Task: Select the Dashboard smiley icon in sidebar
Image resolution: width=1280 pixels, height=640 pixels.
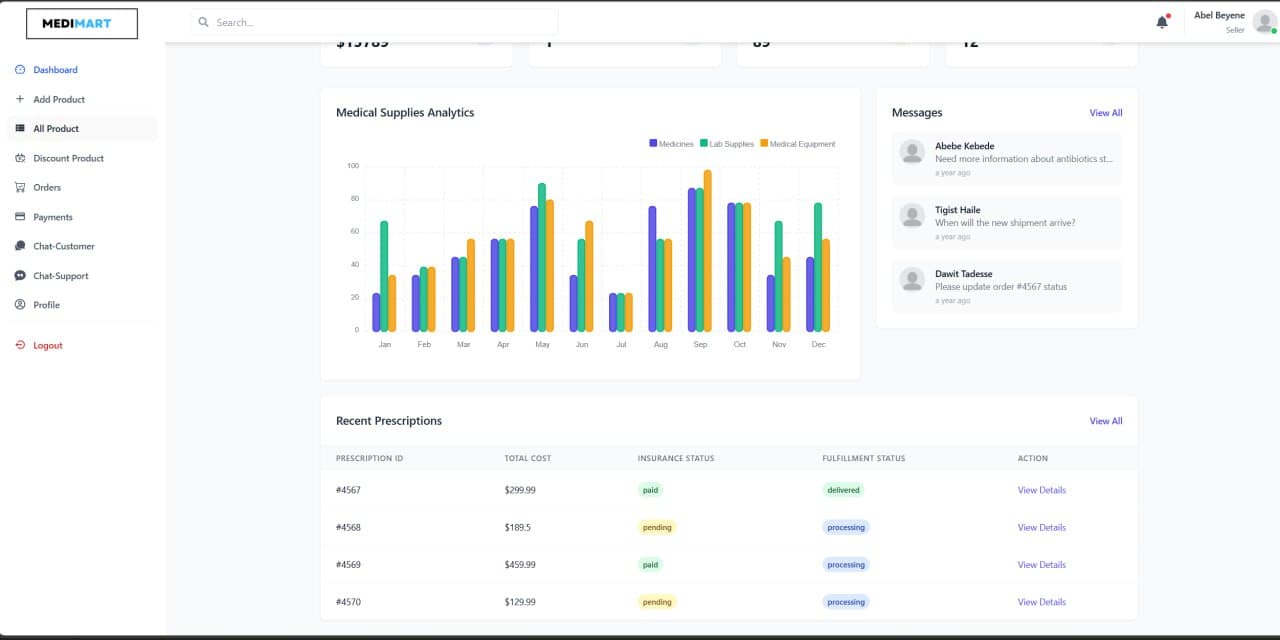Action: [20, 69]
